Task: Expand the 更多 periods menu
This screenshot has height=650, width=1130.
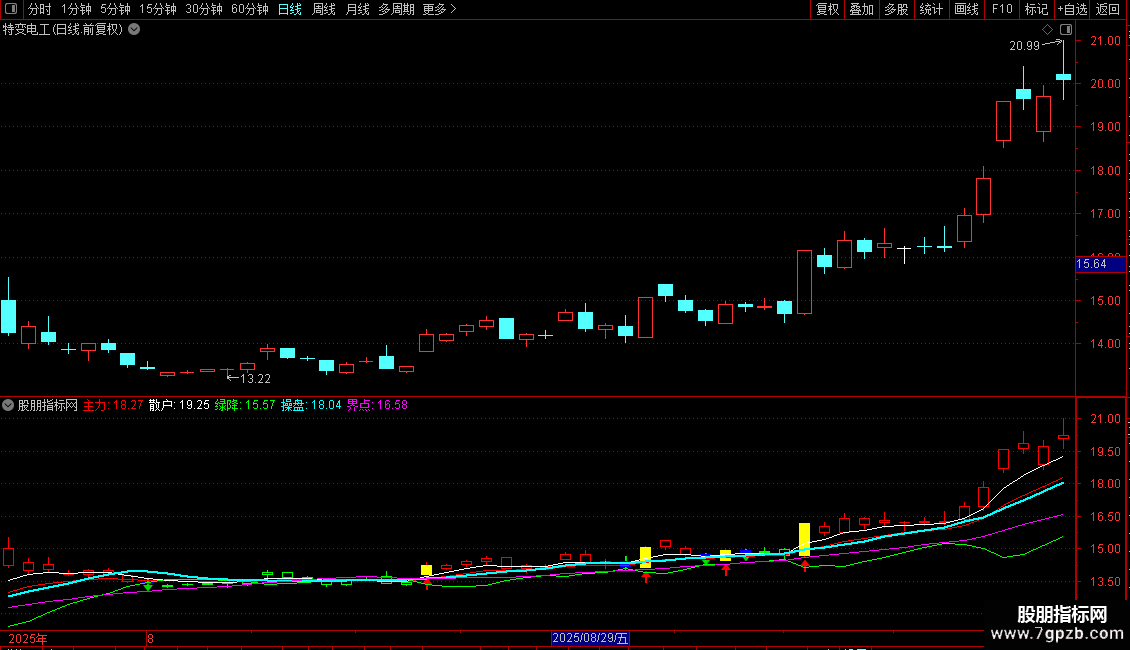Action: click(x=440, y=9)
